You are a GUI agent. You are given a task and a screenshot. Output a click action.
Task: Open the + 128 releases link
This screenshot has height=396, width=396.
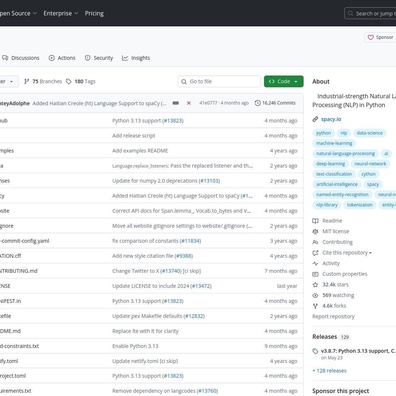click(329, 371)
